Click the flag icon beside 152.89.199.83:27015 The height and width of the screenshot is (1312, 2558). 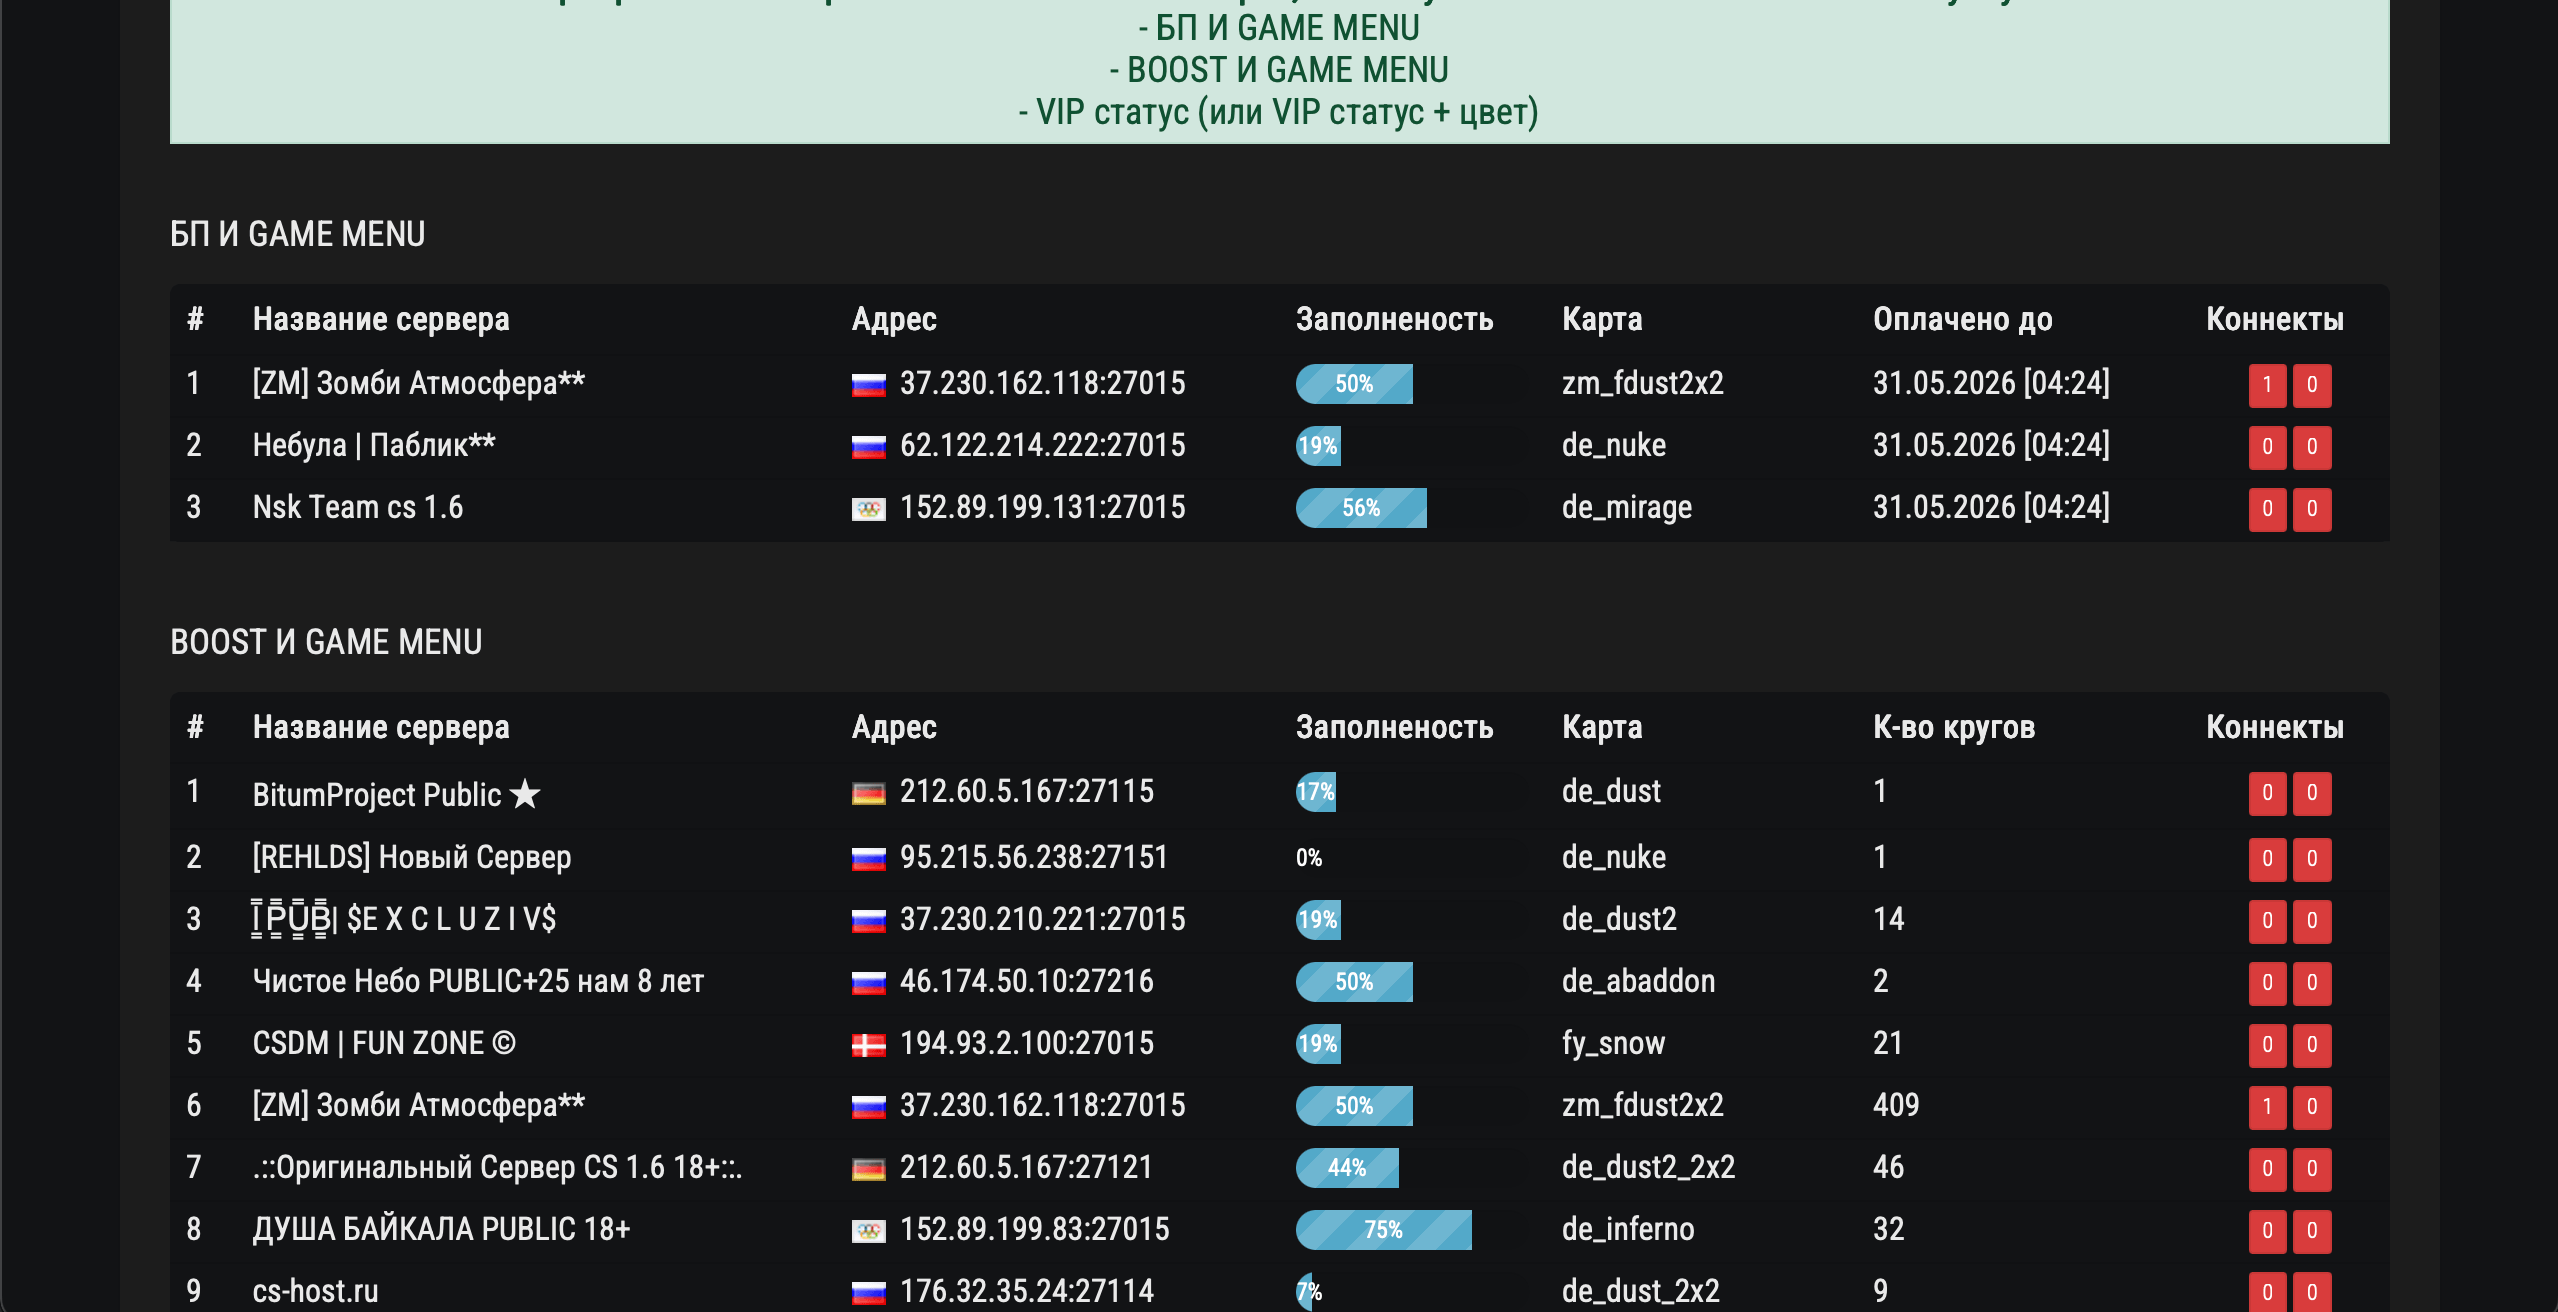868,1232
